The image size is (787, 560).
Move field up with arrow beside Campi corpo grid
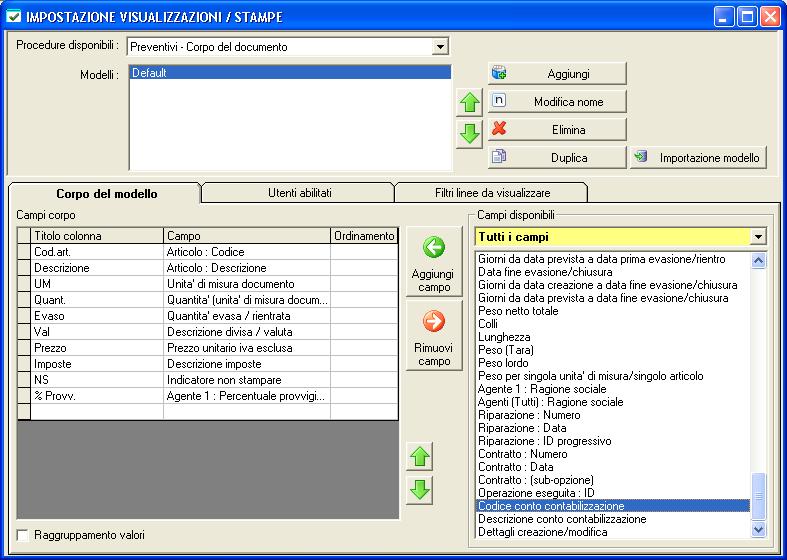(420, 457)
